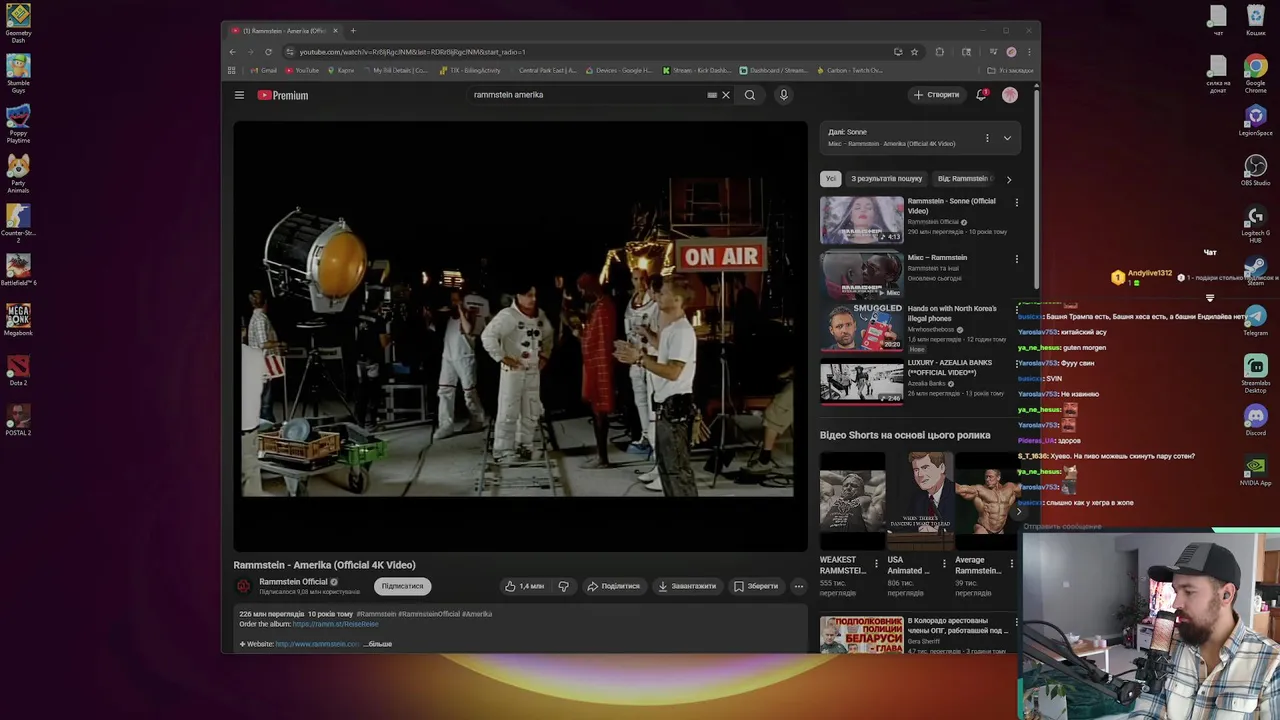The width and height of the screenshot is (1280, 720).
Task: Open options for the mix playlist panel
Action: pos(987,138)
